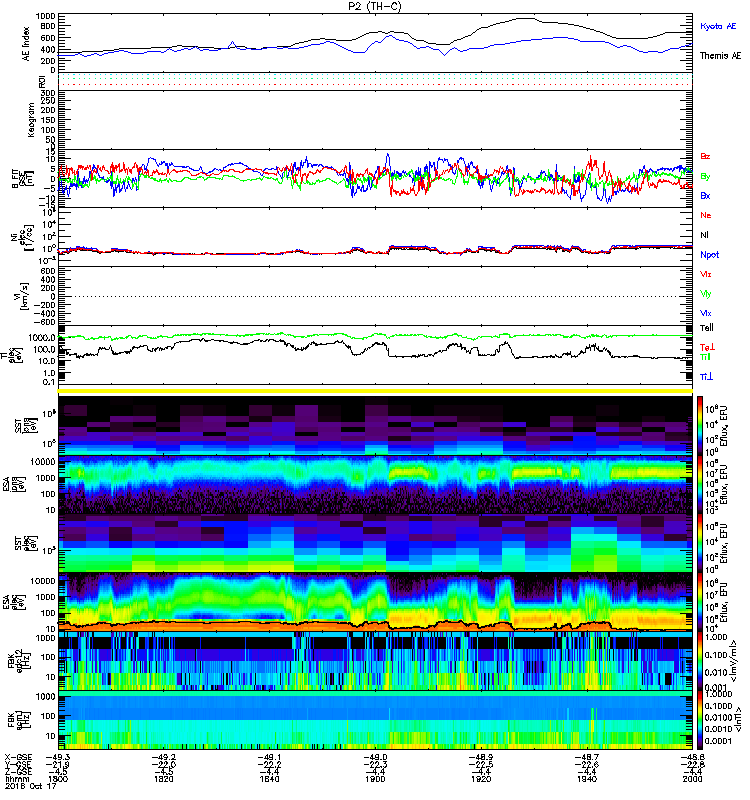
Task: Click the <|nT|> color bar
Action: [700, 720]
